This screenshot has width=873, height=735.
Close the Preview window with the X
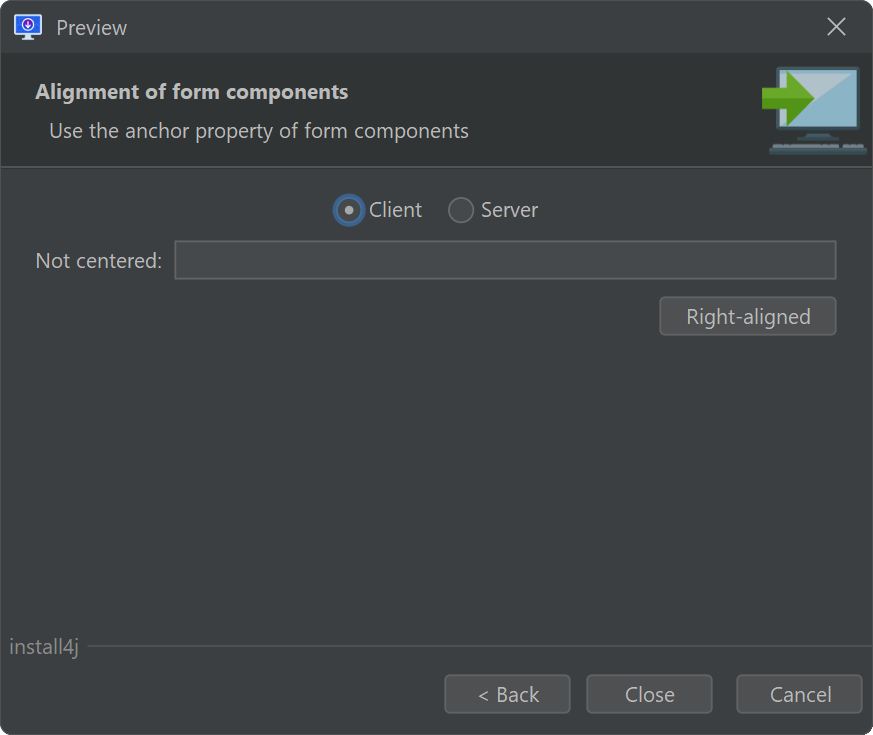tap(836, 26)
